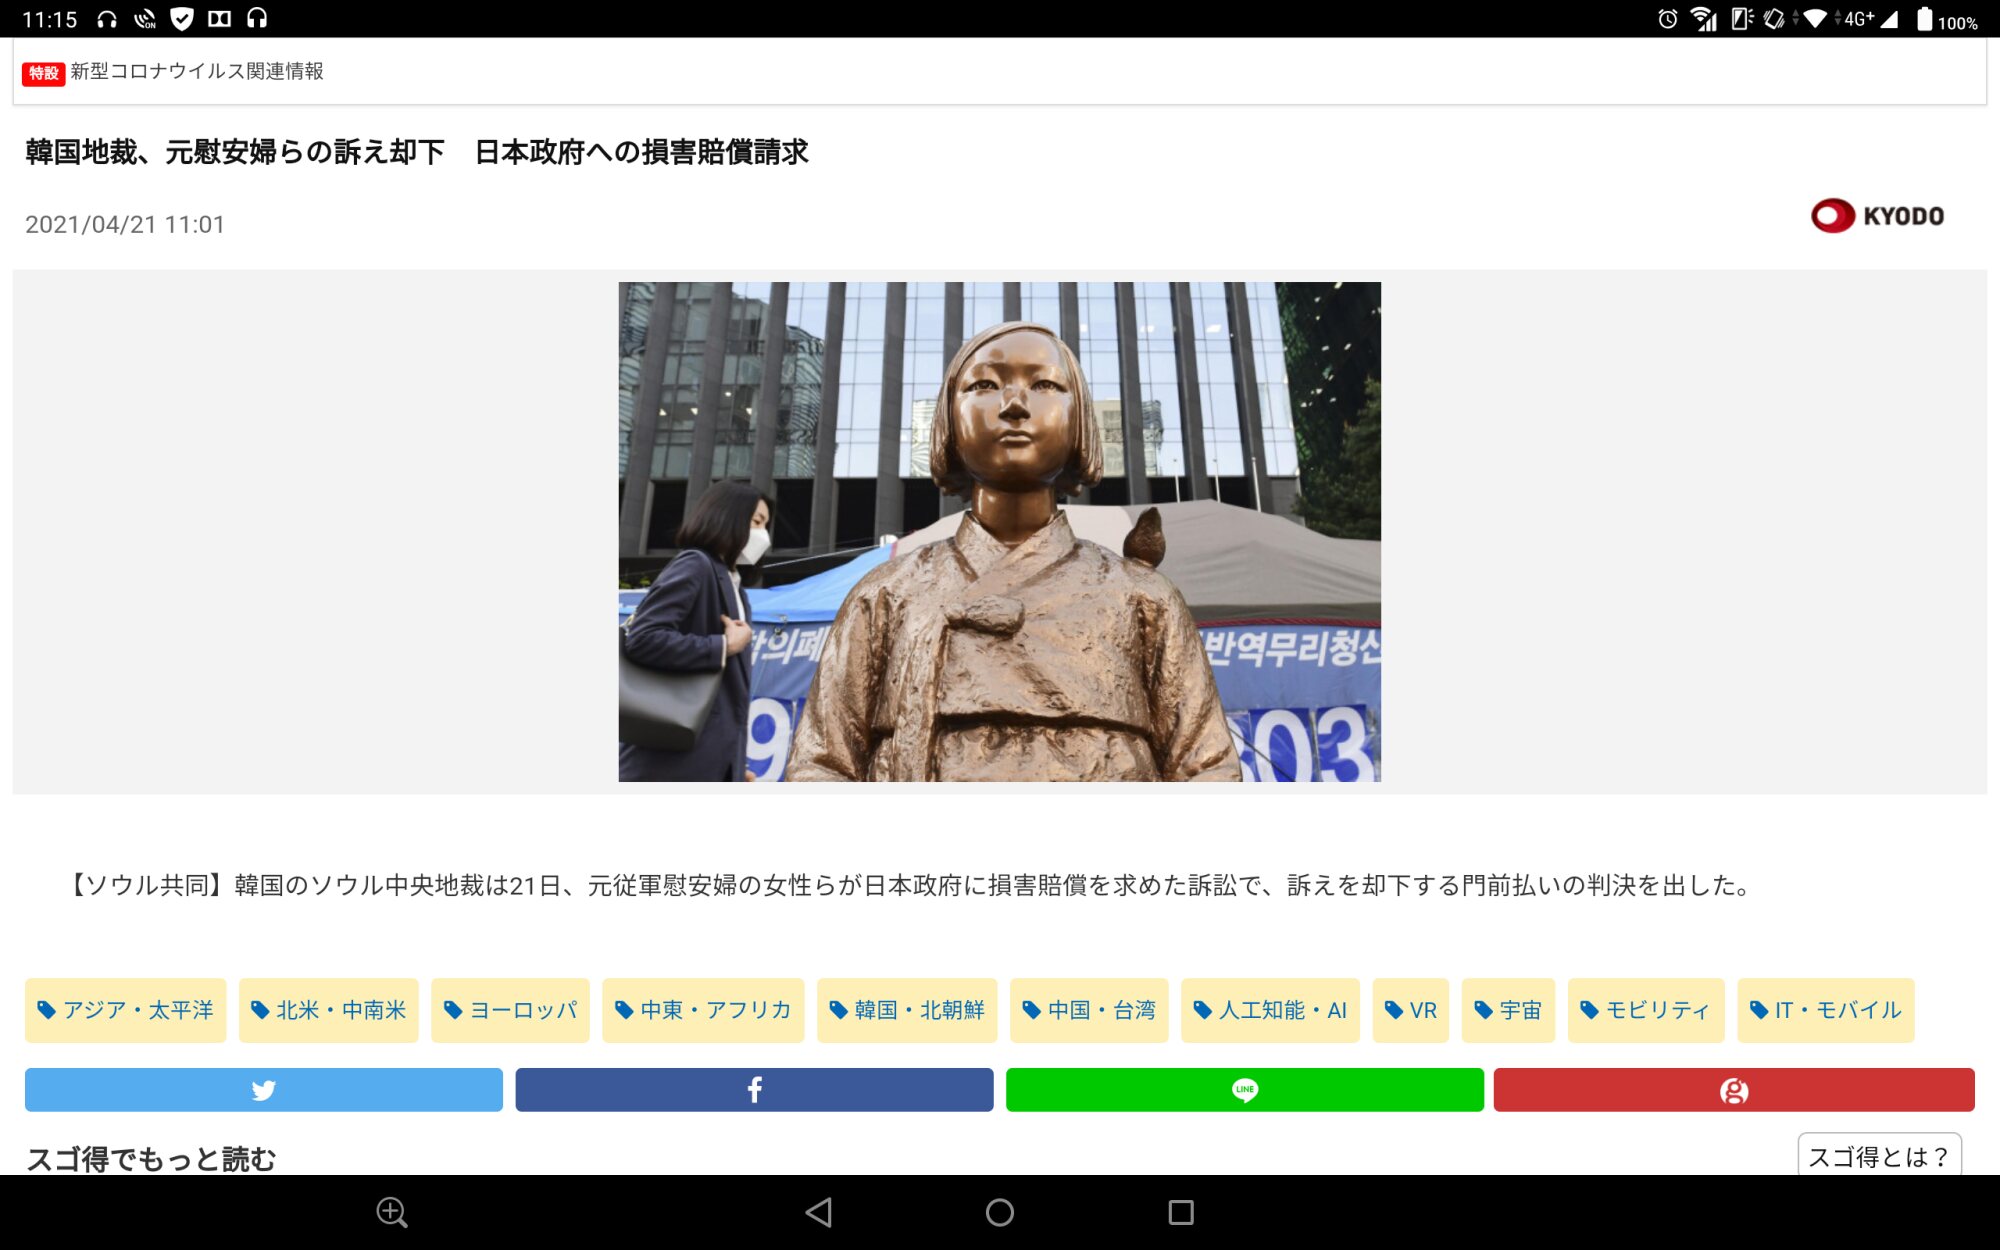Screen dimensions: 2000x1250
Task: Open the ヨーロッパ tag
Action: (510, 1010)
